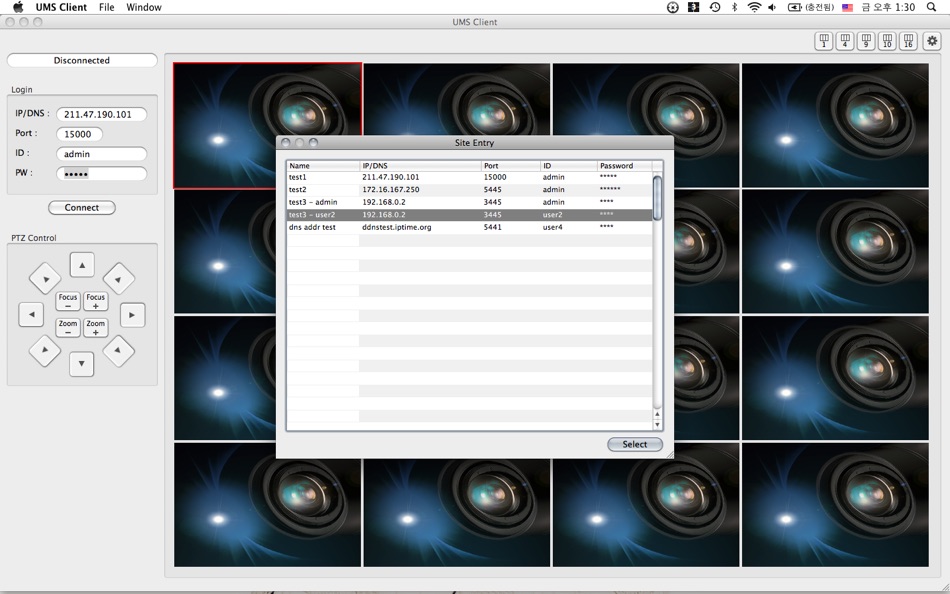Select the test3 - user2 row
The image size is (950, 594).
pos(470,215)
